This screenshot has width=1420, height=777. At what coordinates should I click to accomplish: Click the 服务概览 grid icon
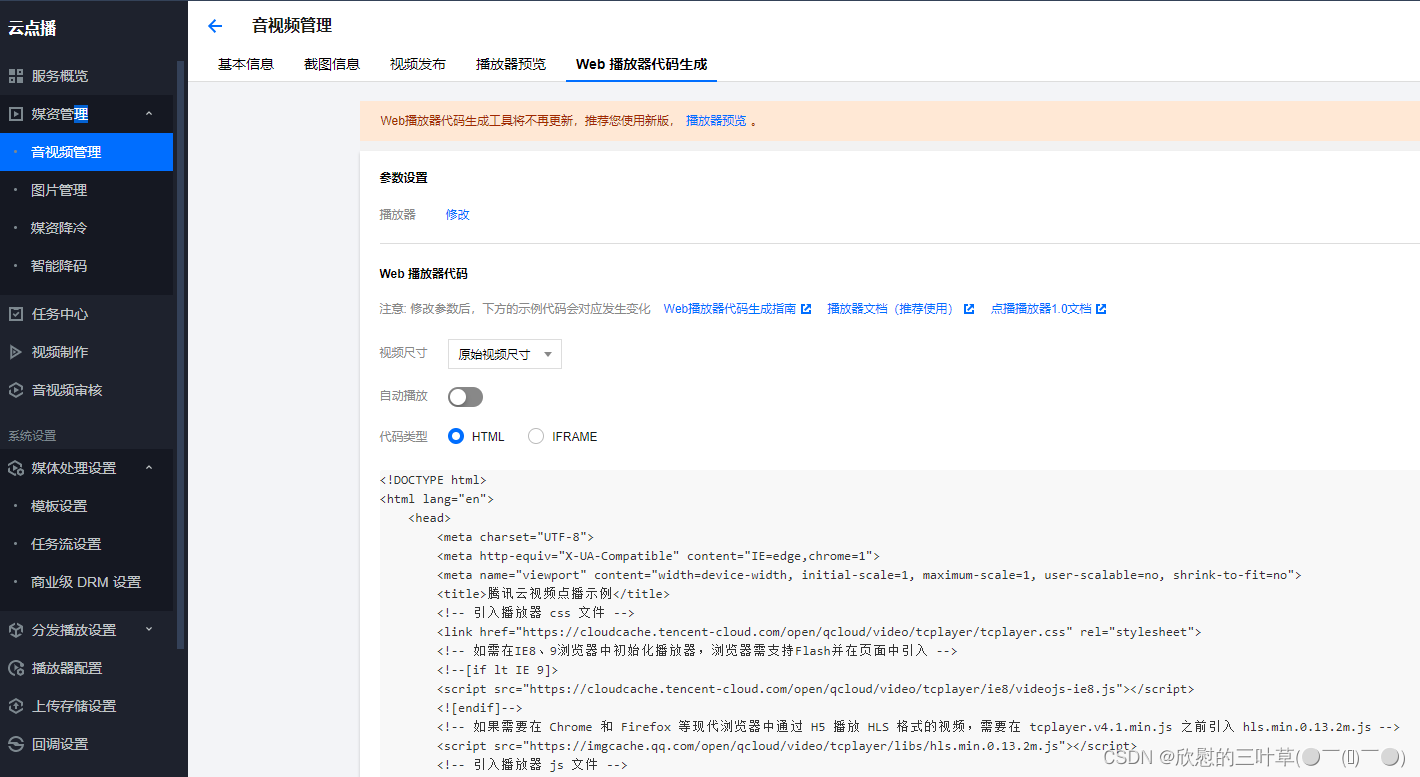(x=16, y=76)
